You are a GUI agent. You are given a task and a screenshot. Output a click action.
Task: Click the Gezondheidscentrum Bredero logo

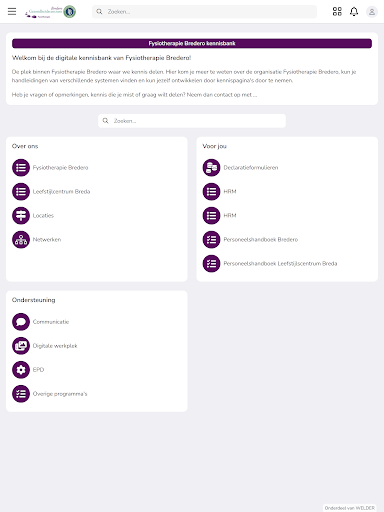tap(50, 12)
